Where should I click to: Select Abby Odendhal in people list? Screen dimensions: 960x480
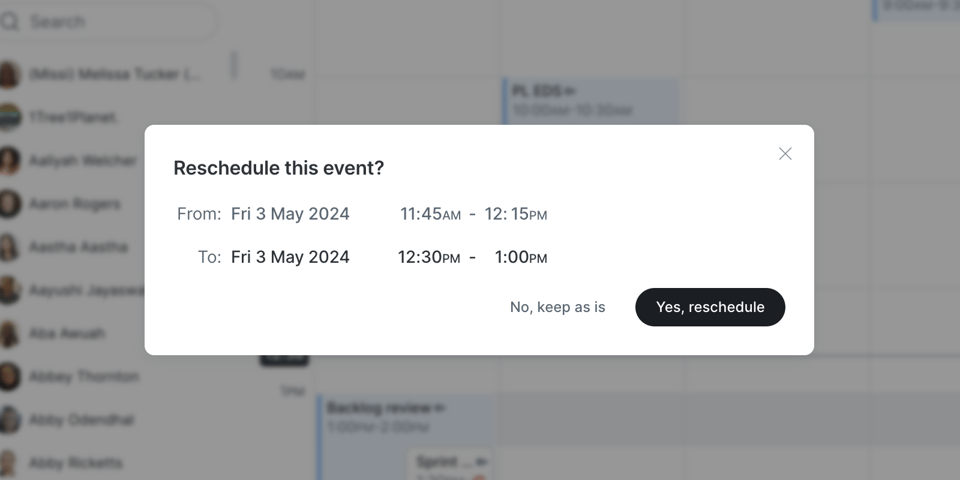(81, 420)
